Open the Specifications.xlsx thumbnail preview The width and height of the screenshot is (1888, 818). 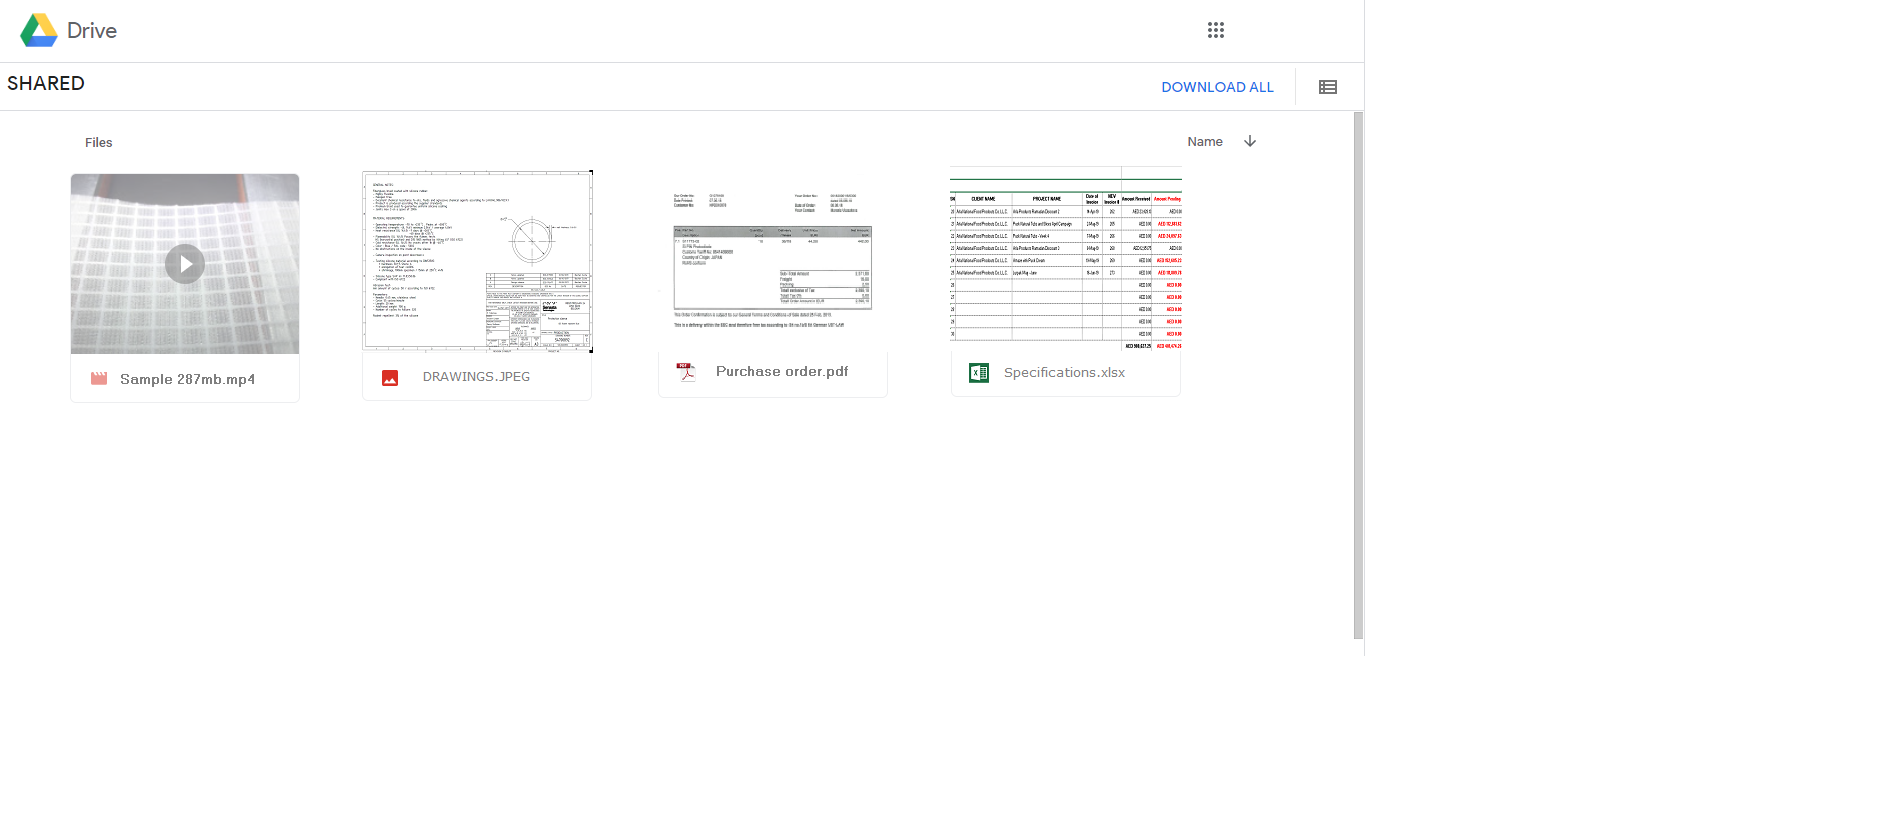coord(1066,259)
